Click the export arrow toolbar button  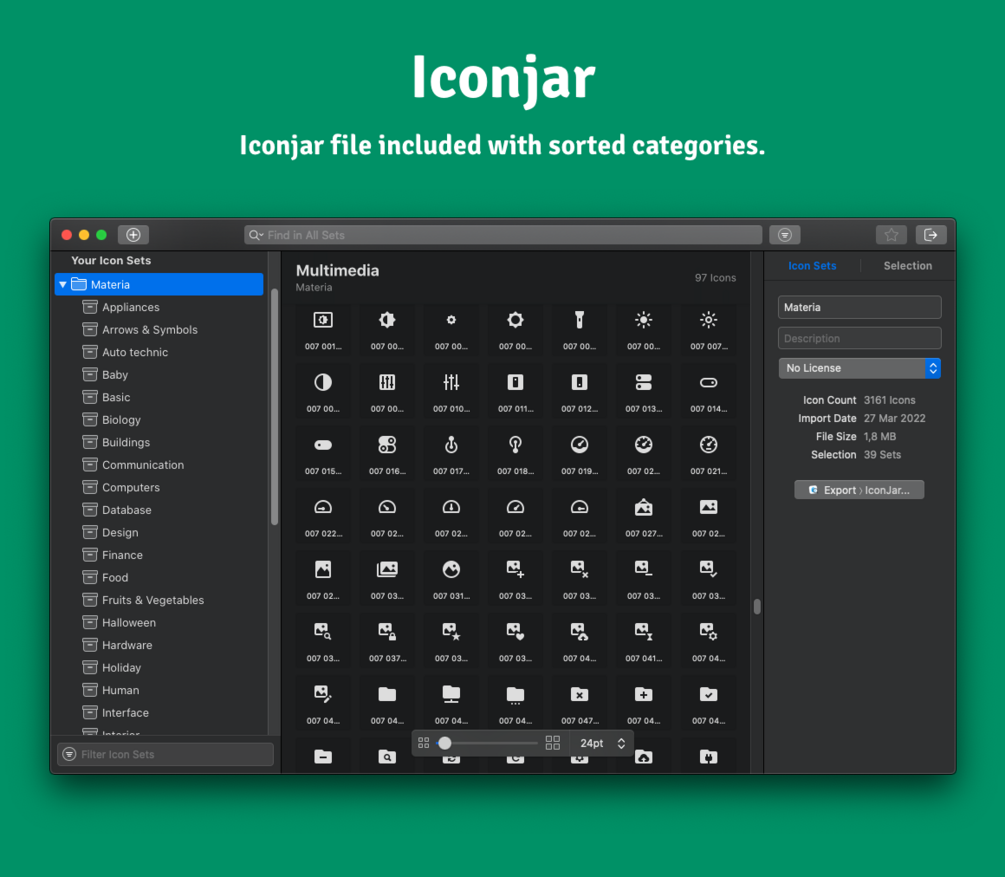pos(931,235)
